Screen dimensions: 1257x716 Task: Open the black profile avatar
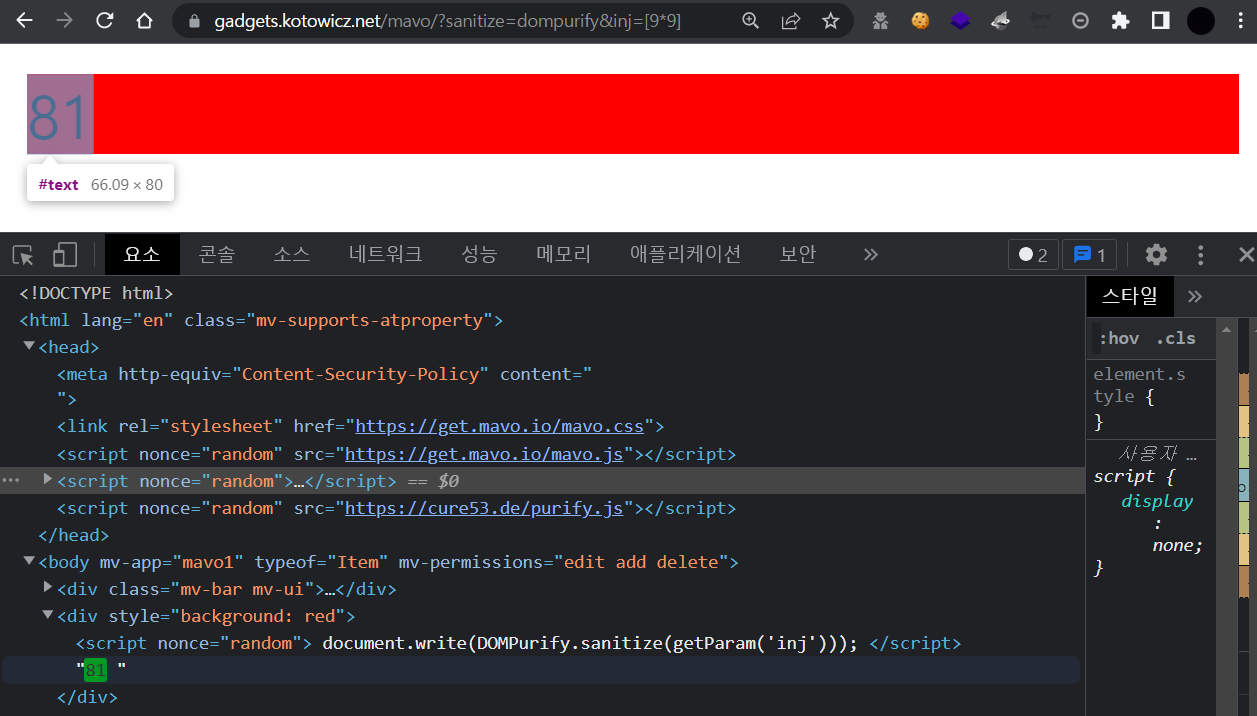1201,20
